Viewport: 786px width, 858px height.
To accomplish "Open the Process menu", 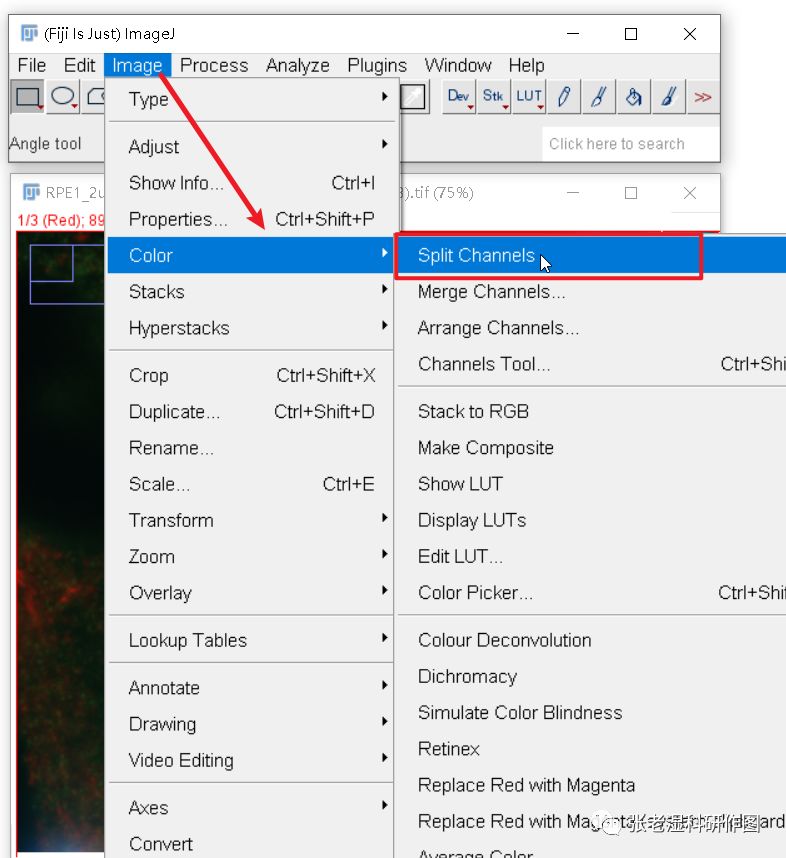I will click(214, 65).
